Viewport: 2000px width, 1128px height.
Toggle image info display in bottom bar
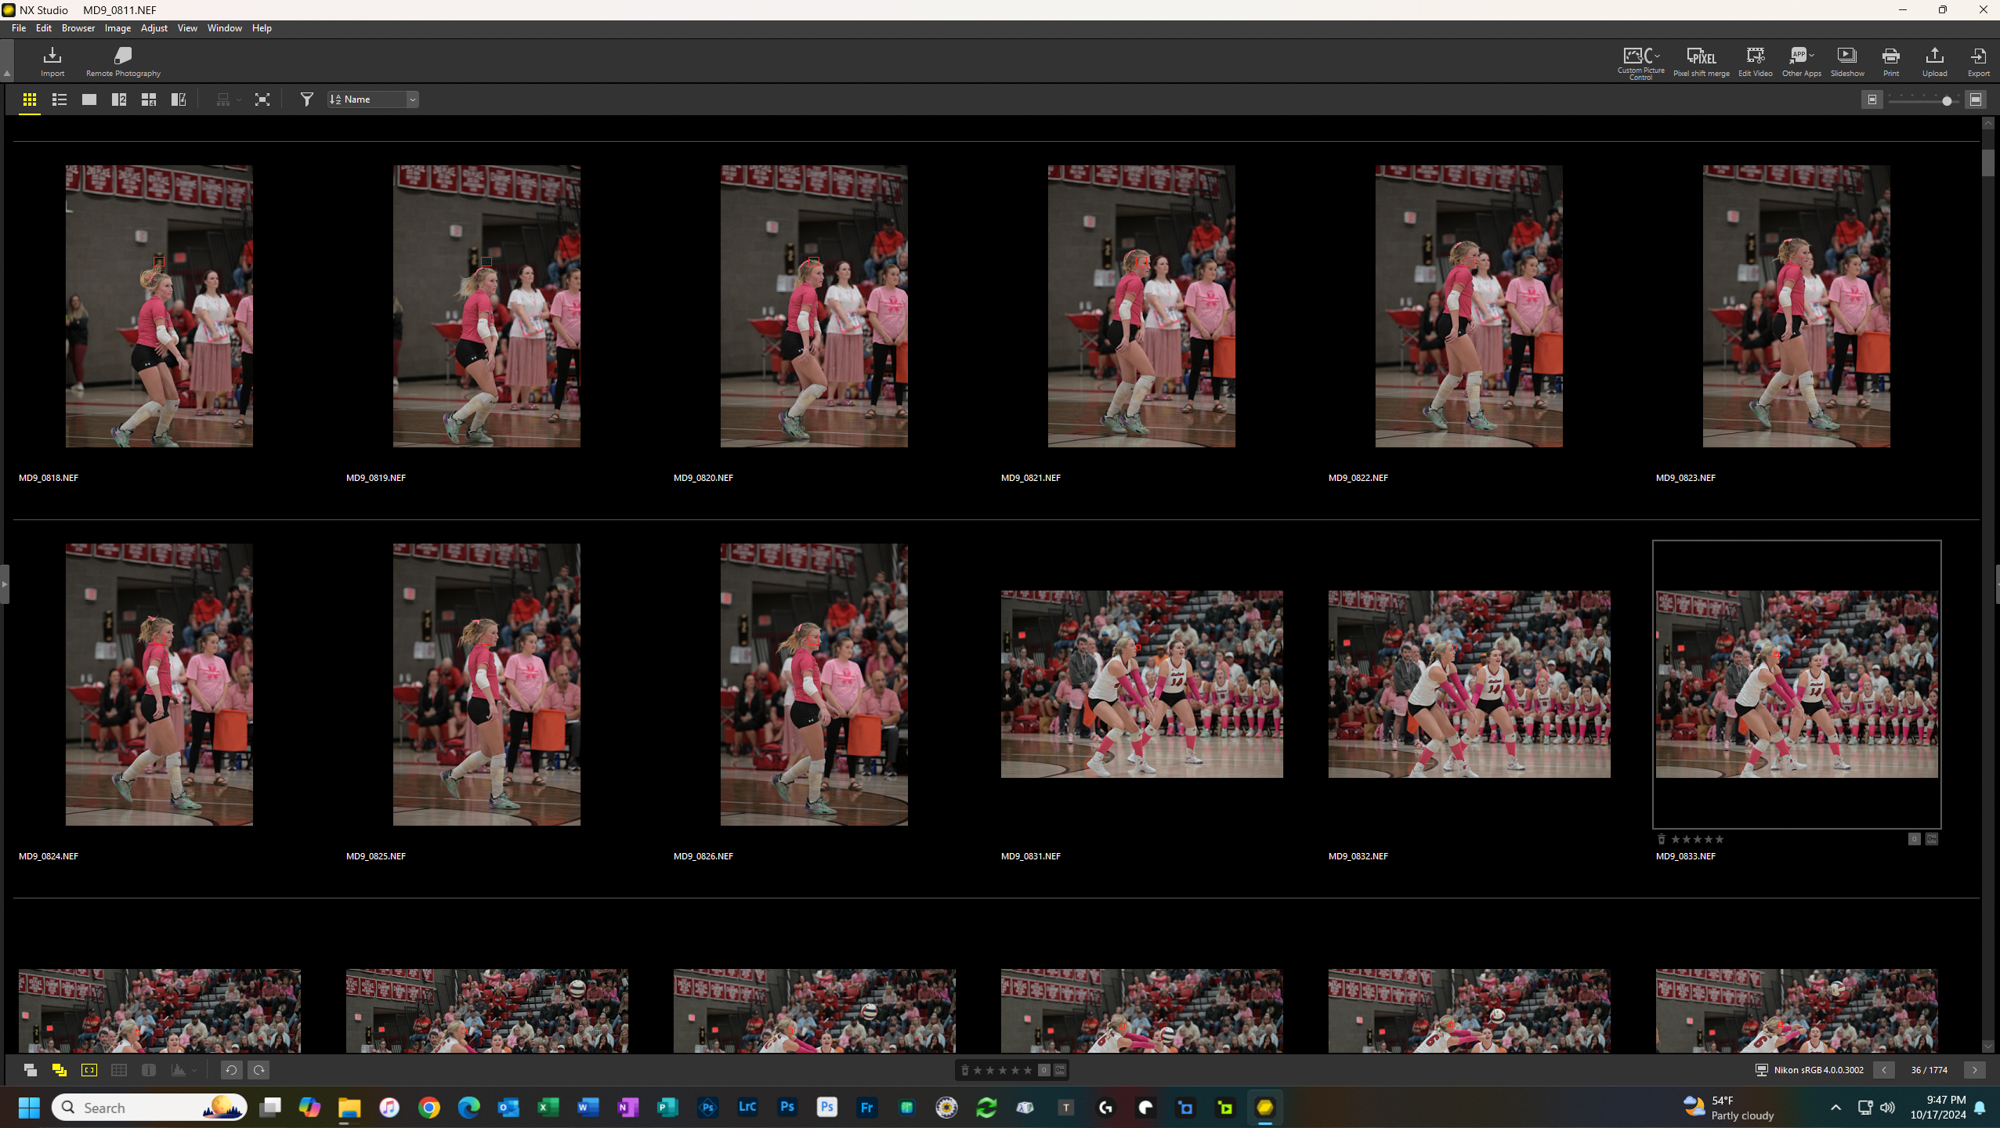tap(148, 1070)
